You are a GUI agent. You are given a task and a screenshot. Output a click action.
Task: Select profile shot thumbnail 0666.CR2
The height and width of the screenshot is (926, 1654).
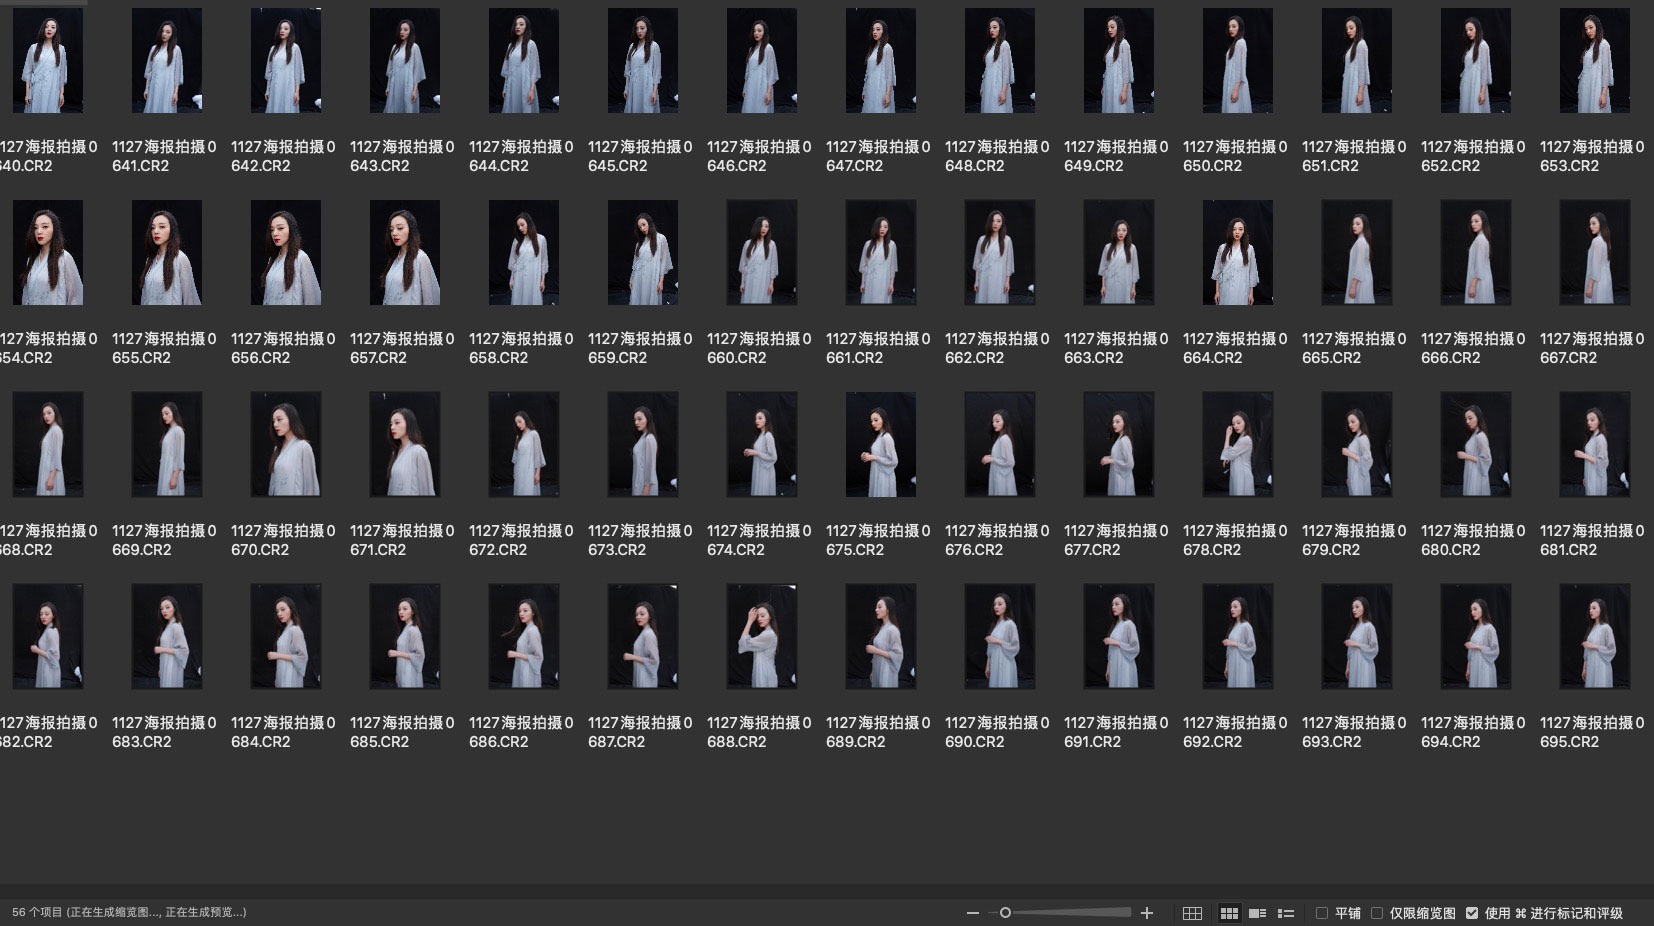point(1476,253)
